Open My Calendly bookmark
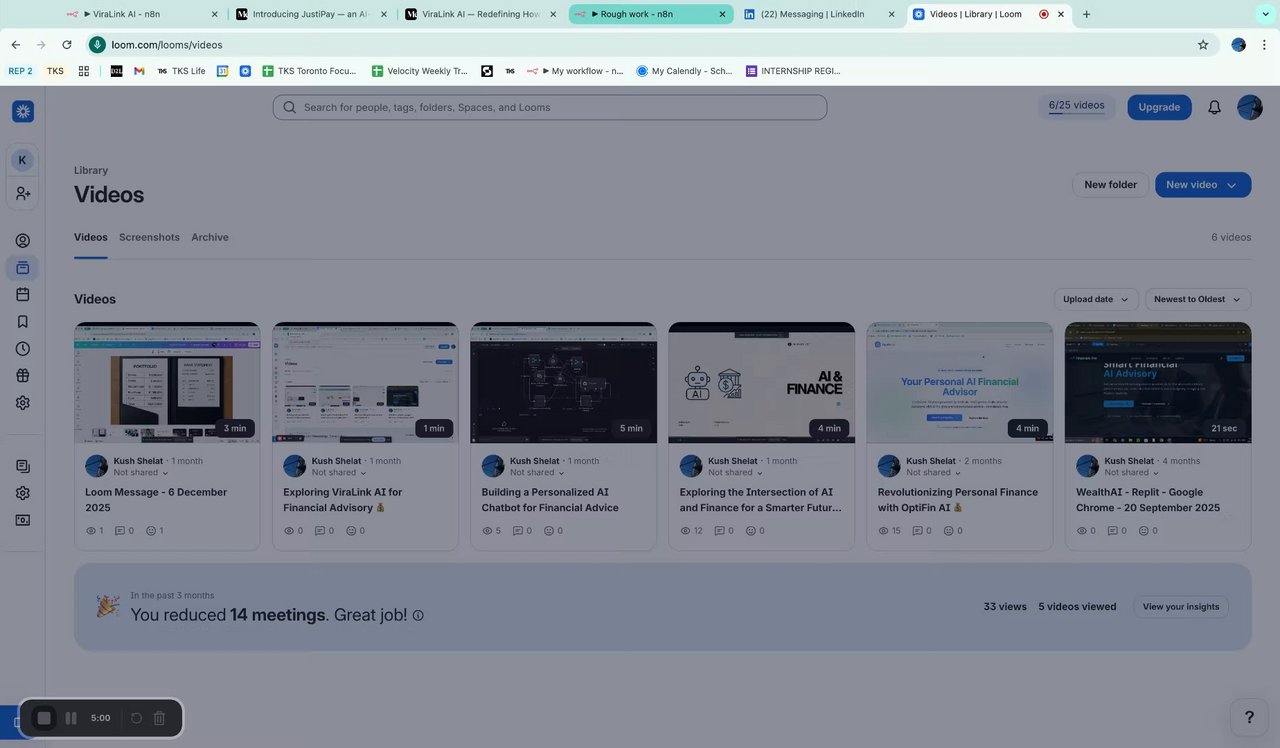Image resolution: width=1280 pixels, height=748 pixels. tap(684, 71)
